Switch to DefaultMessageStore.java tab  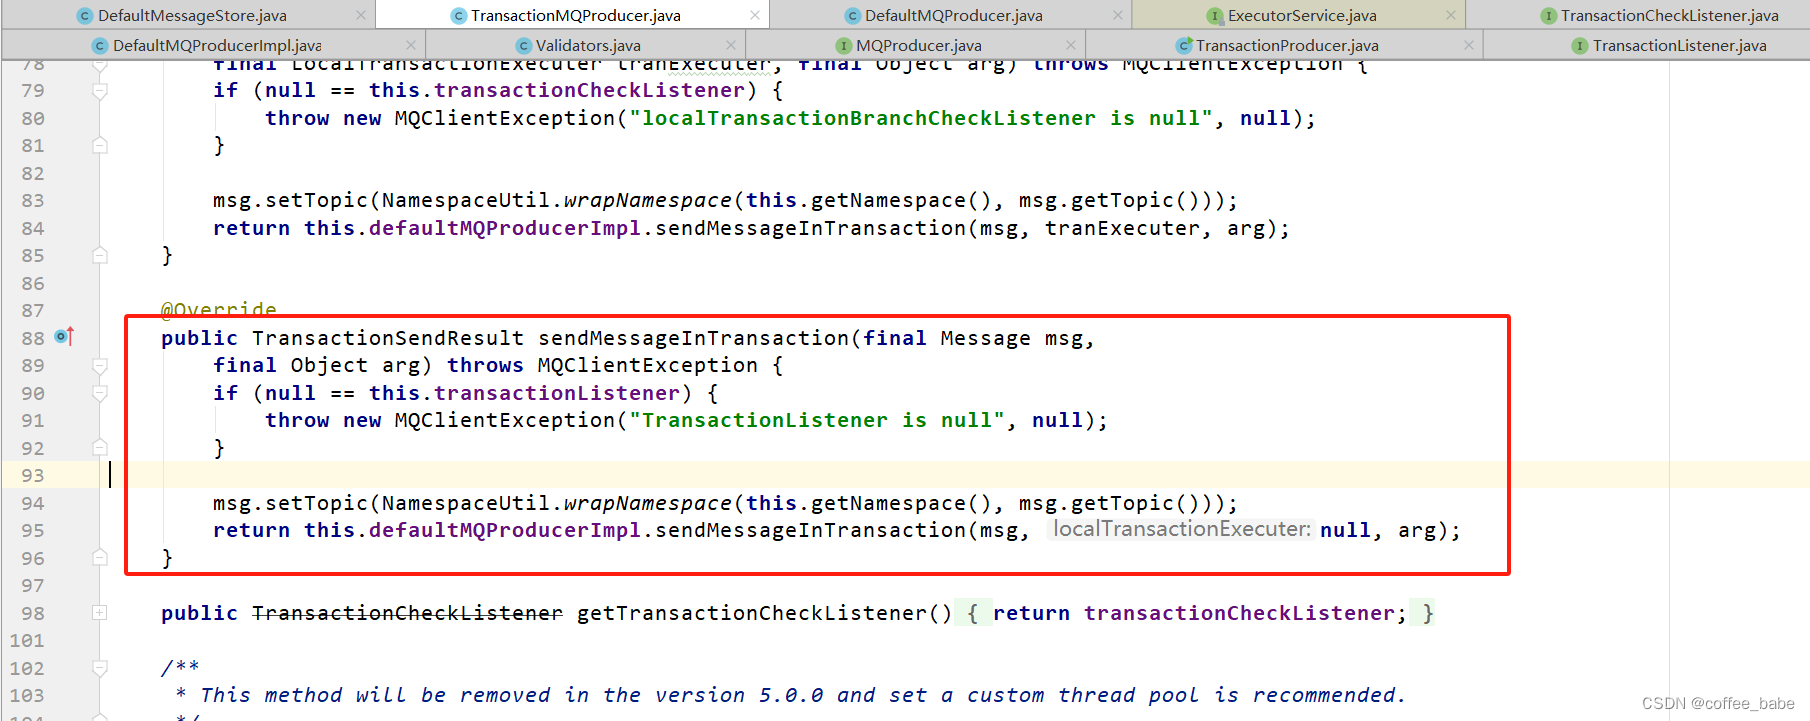coord(192,15)
